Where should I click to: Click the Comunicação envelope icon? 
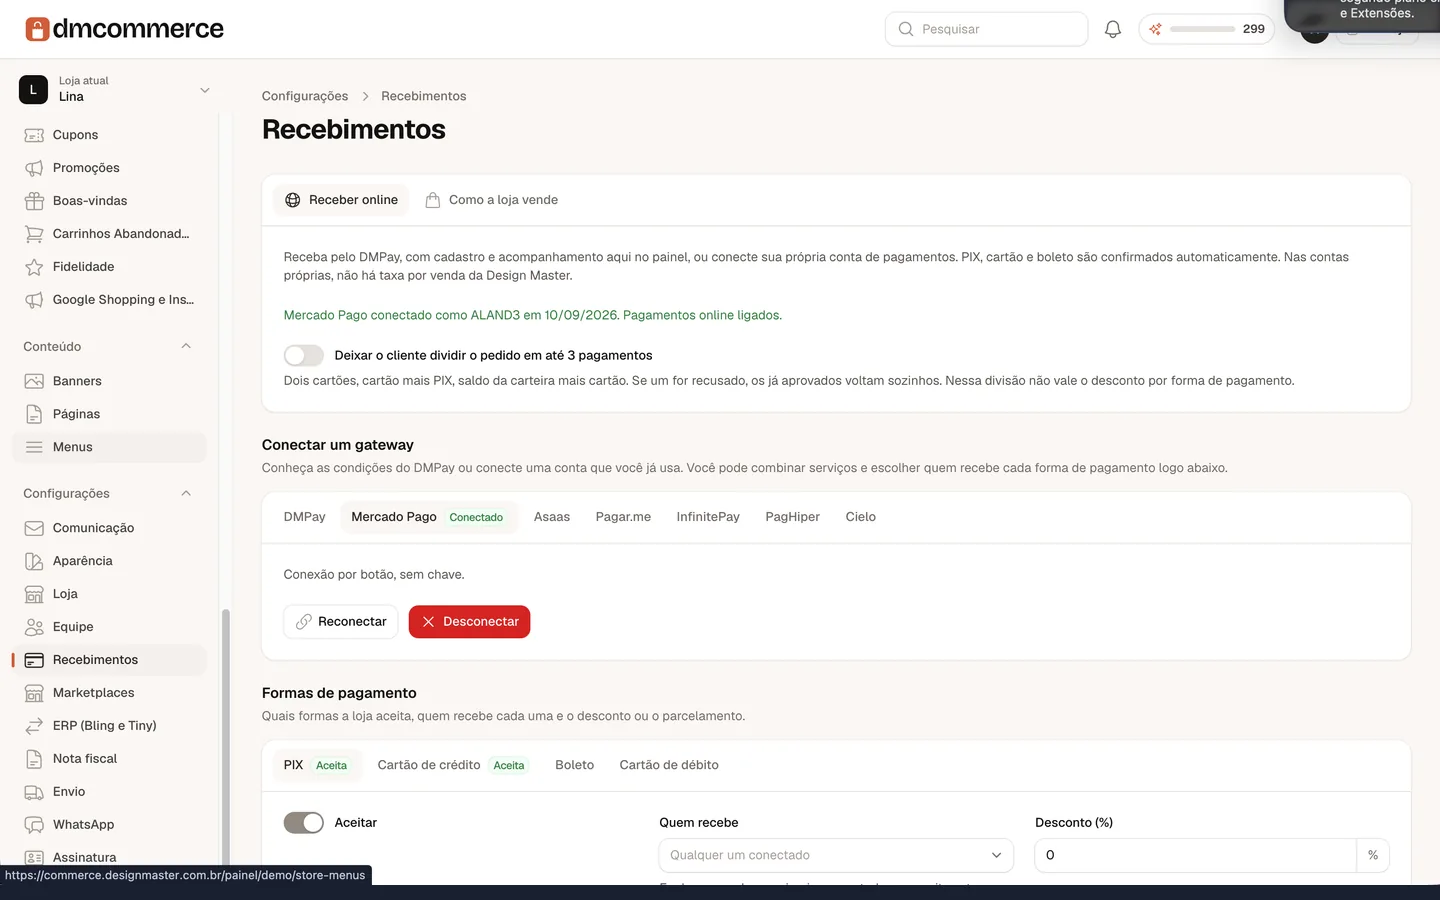point(34,528)
